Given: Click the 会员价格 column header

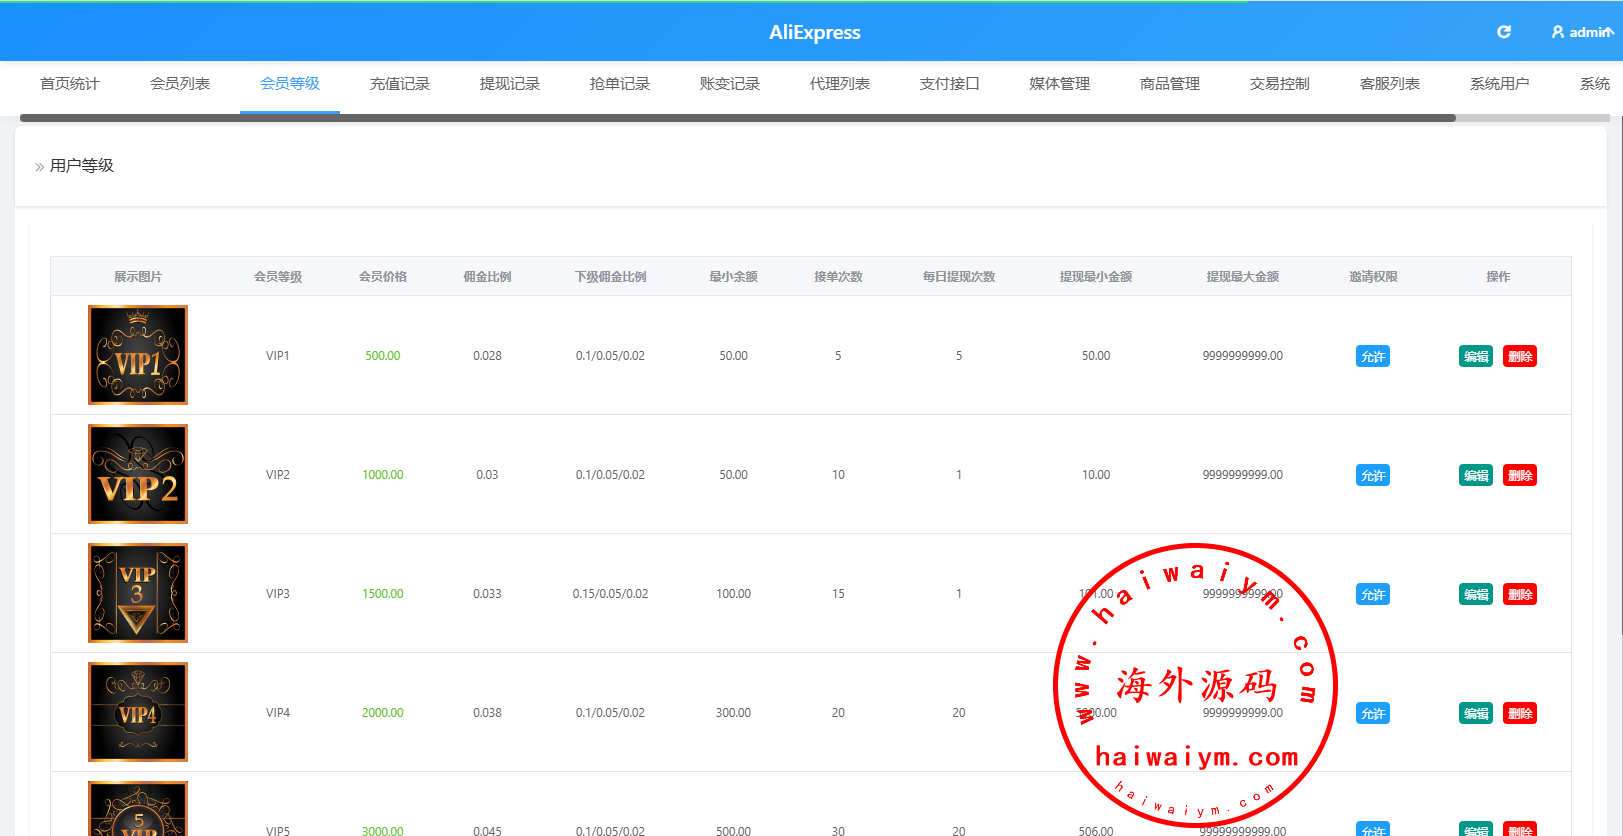Looking at the screenshot, I should [x=383, y=277].
